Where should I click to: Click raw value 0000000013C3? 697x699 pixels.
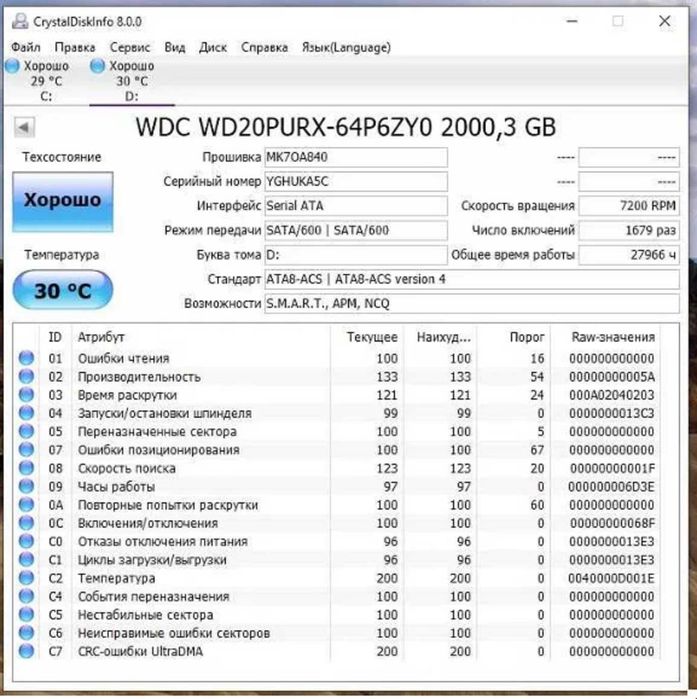[611, 414]
